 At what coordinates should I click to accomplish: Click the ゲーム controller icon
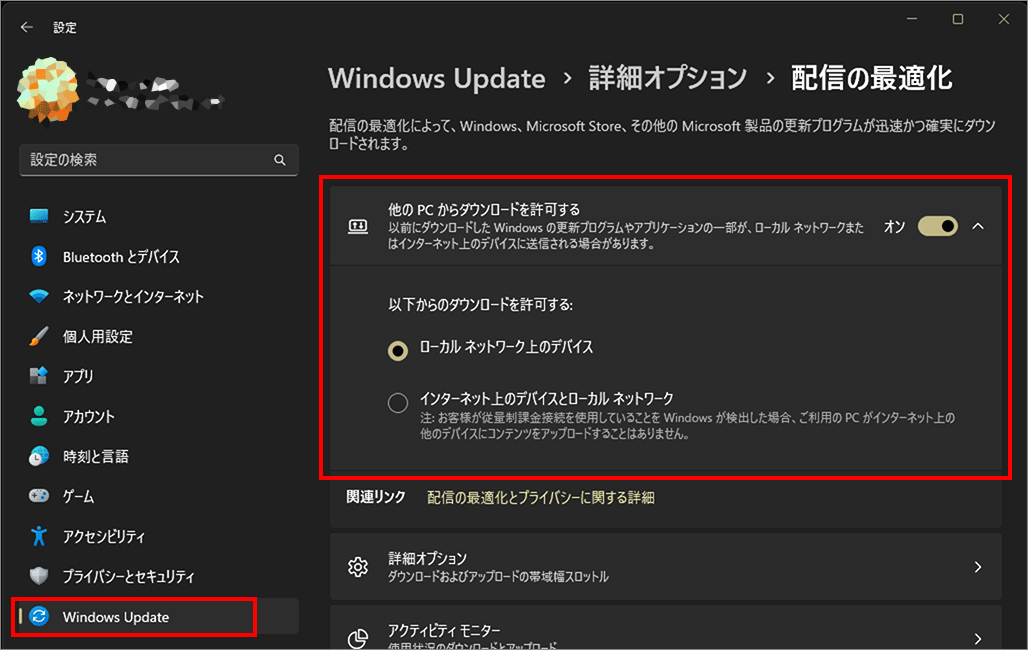pos(39,496)
